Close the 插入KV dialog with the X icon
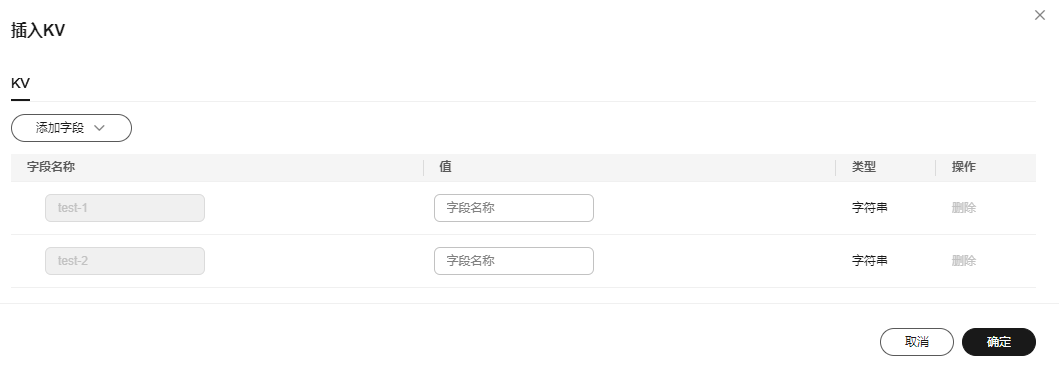The height and width of the screenshot is (380, 1059). click(1040, 15)
